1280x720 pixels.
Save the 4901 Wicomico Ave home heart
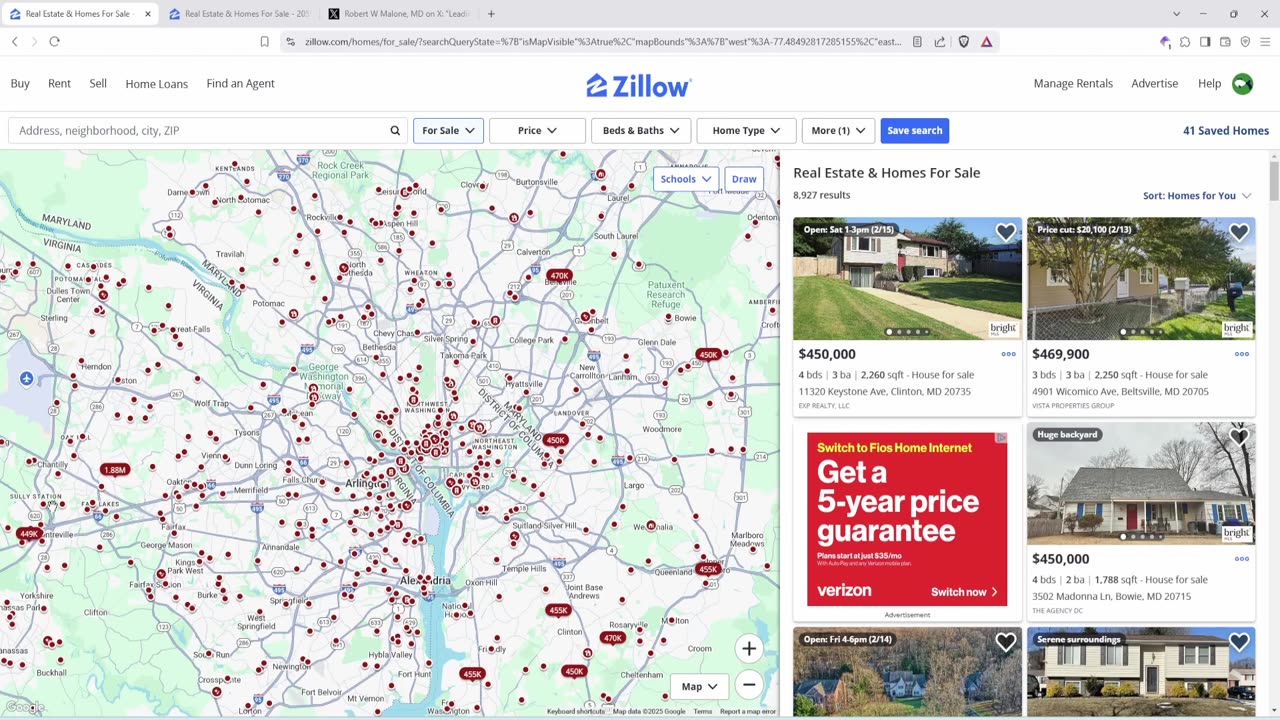coord(1239,233)
